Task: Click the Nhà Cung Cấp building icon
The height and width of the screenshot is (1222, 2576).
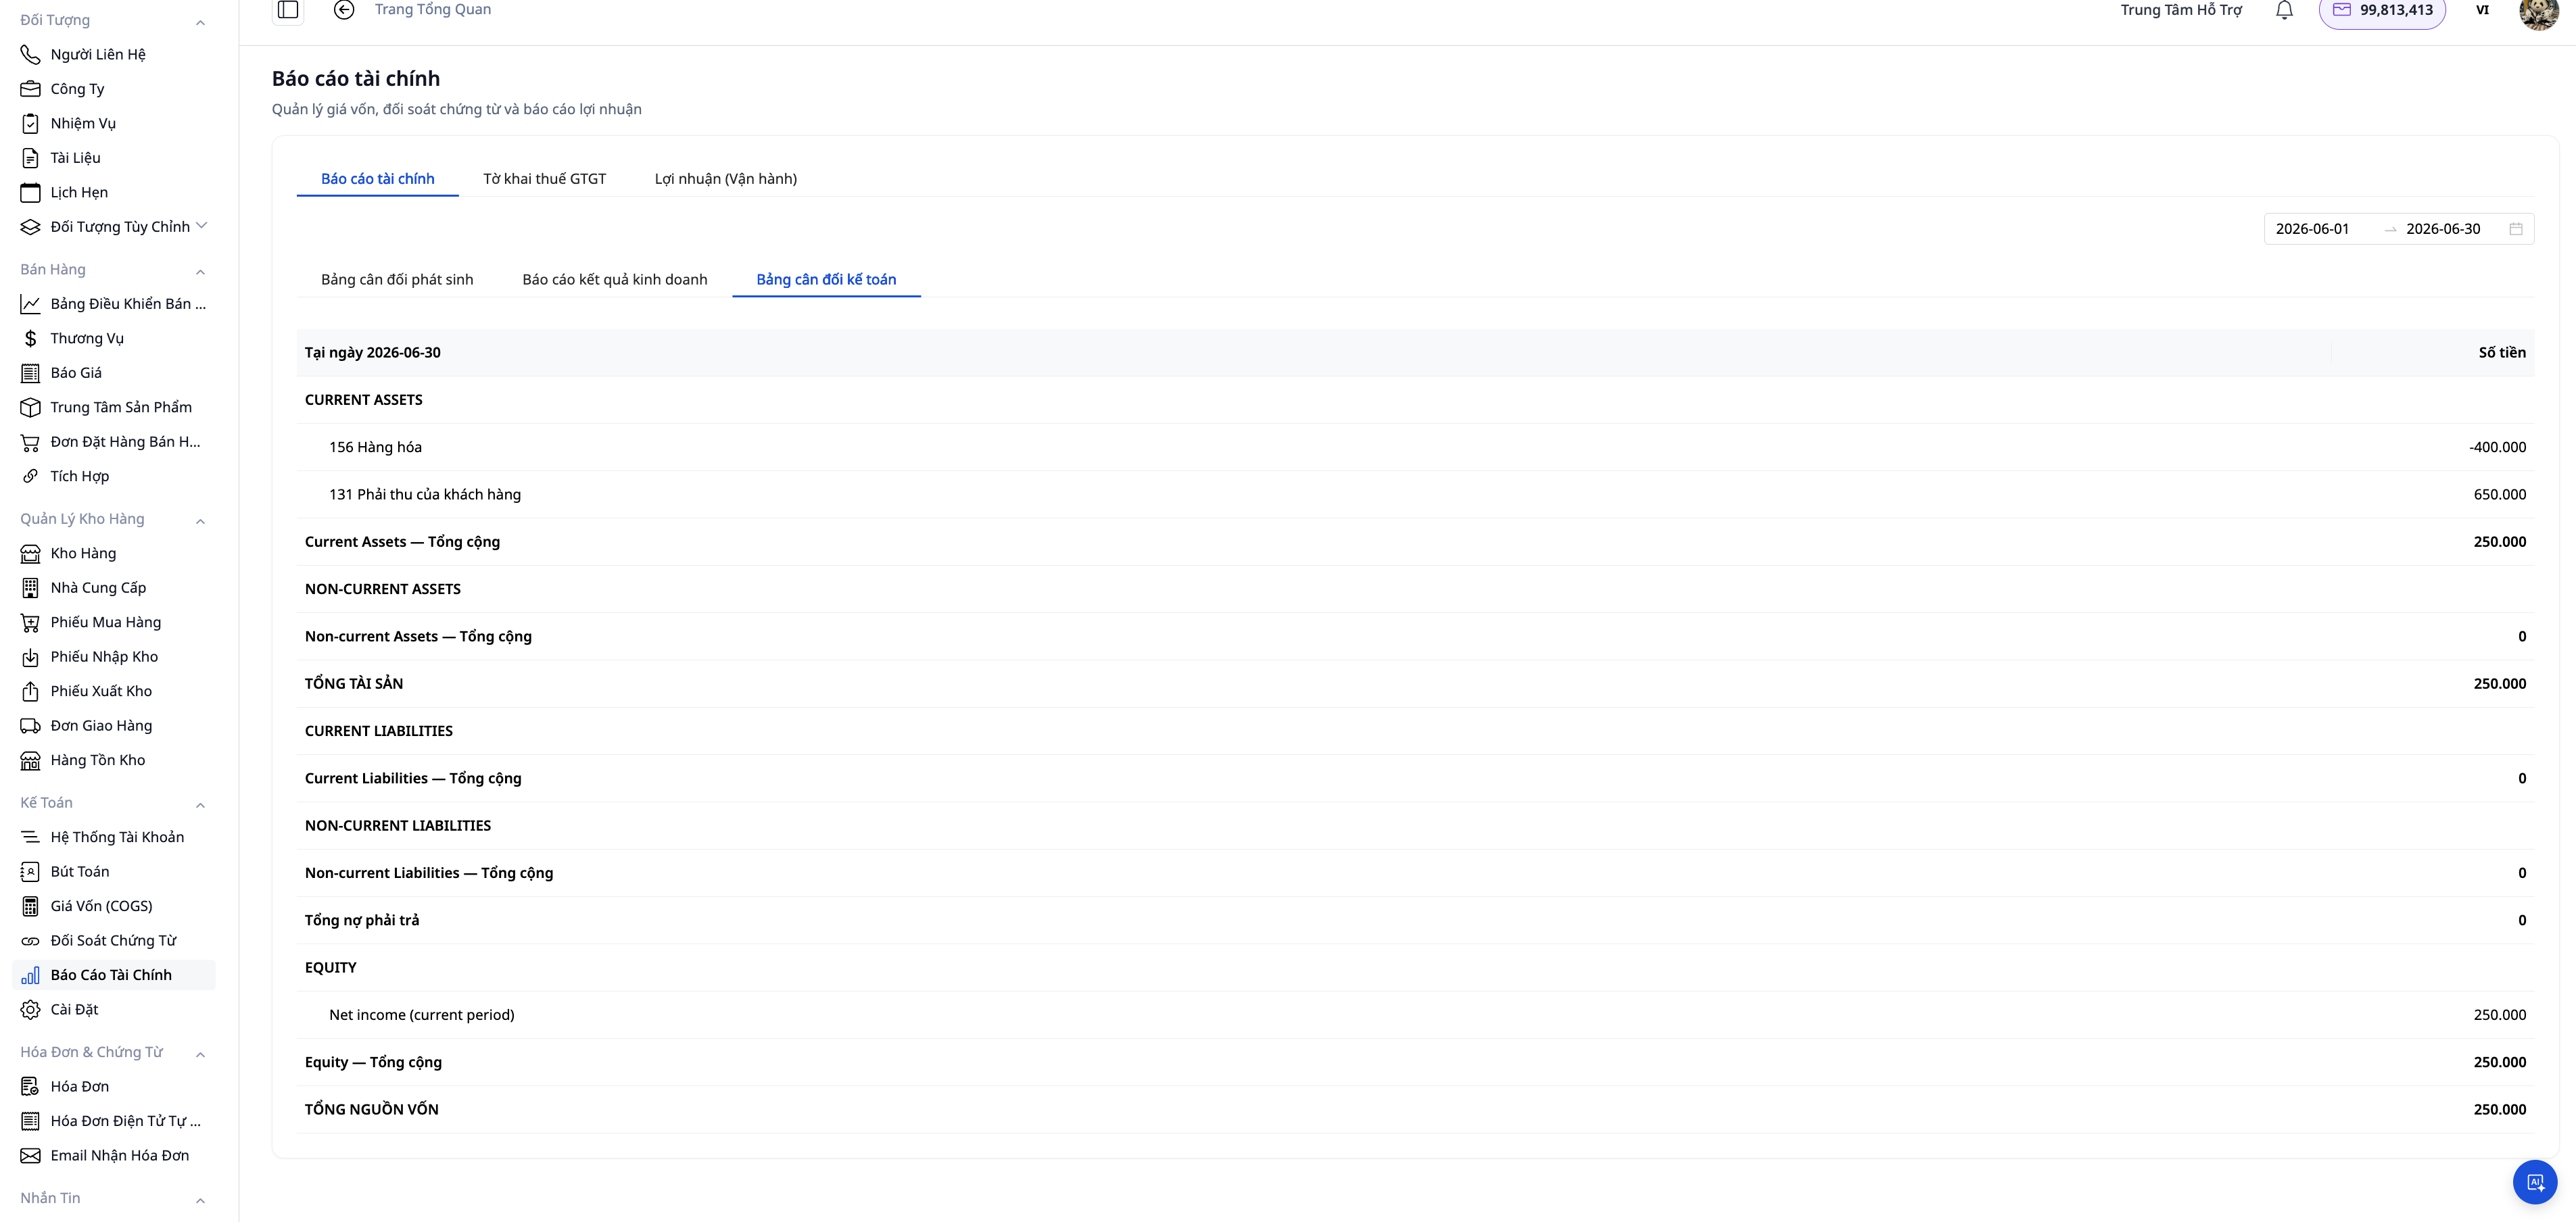Action: pyautogui.click(x=31, y=588)
